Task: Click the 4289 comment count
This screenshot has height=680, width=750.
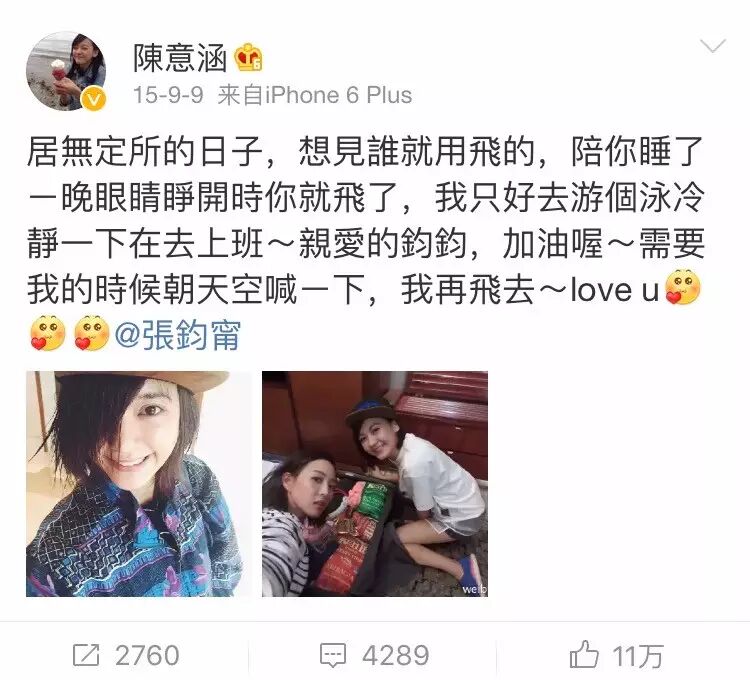Action: tap(396, 655)
